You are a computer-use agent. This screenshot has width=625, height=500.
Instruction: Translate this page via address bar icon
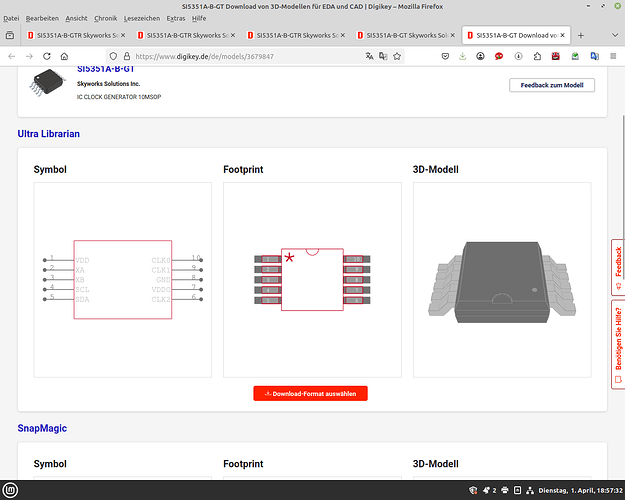pos(369,56)
